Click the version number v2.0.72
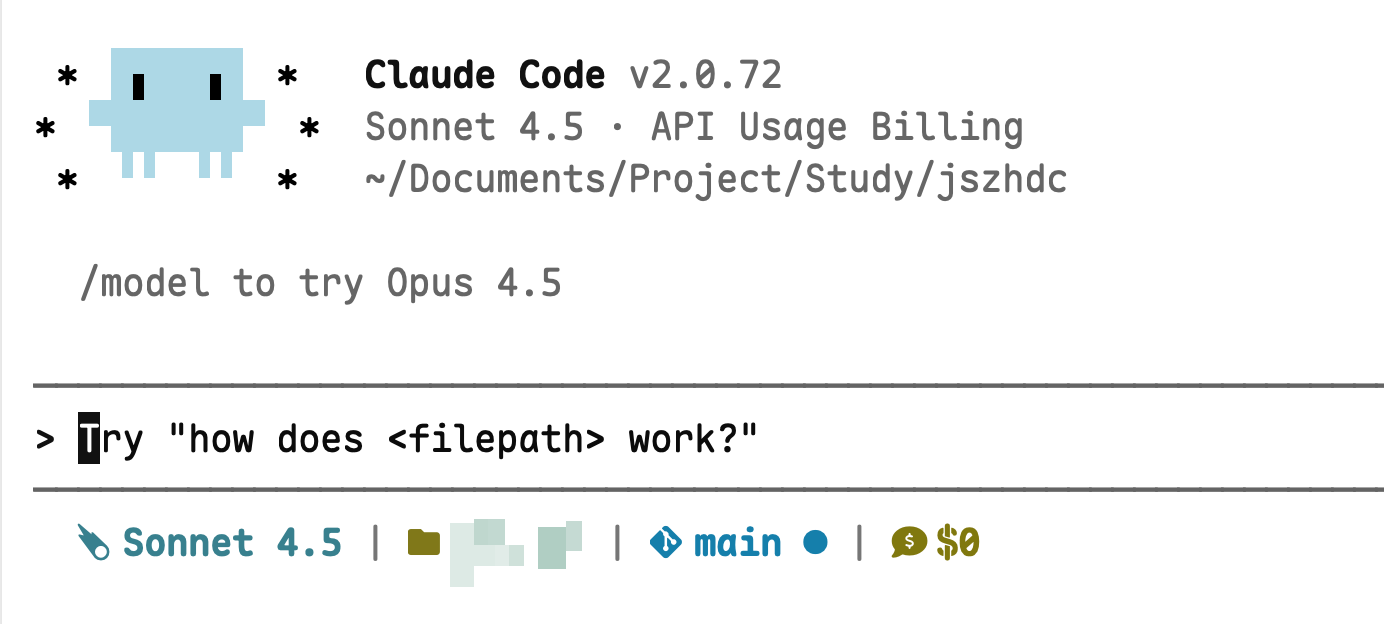The image size is (1384, 624). pos(706,75)
